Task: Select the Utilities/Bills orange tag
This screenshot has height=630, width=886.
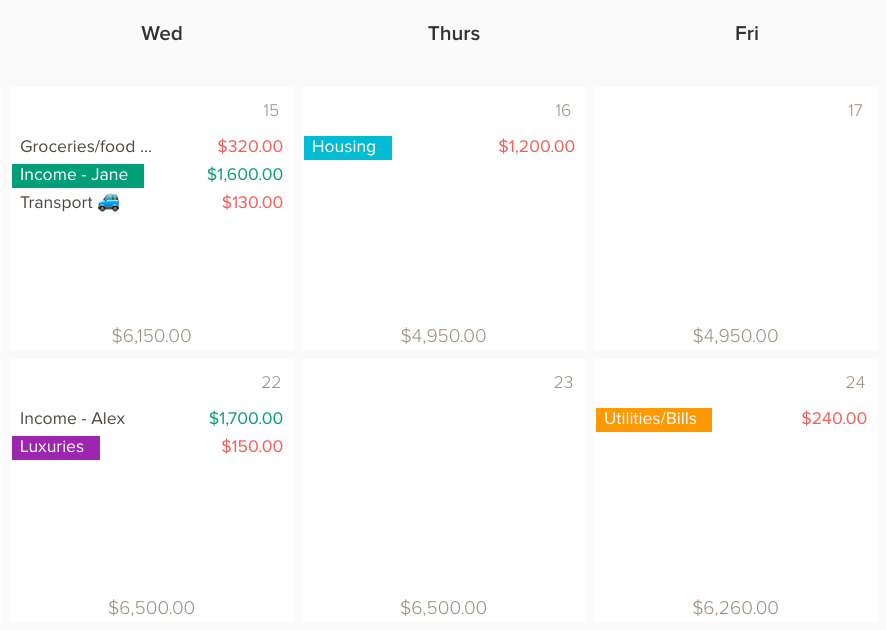Action: [x=654, y=420]
